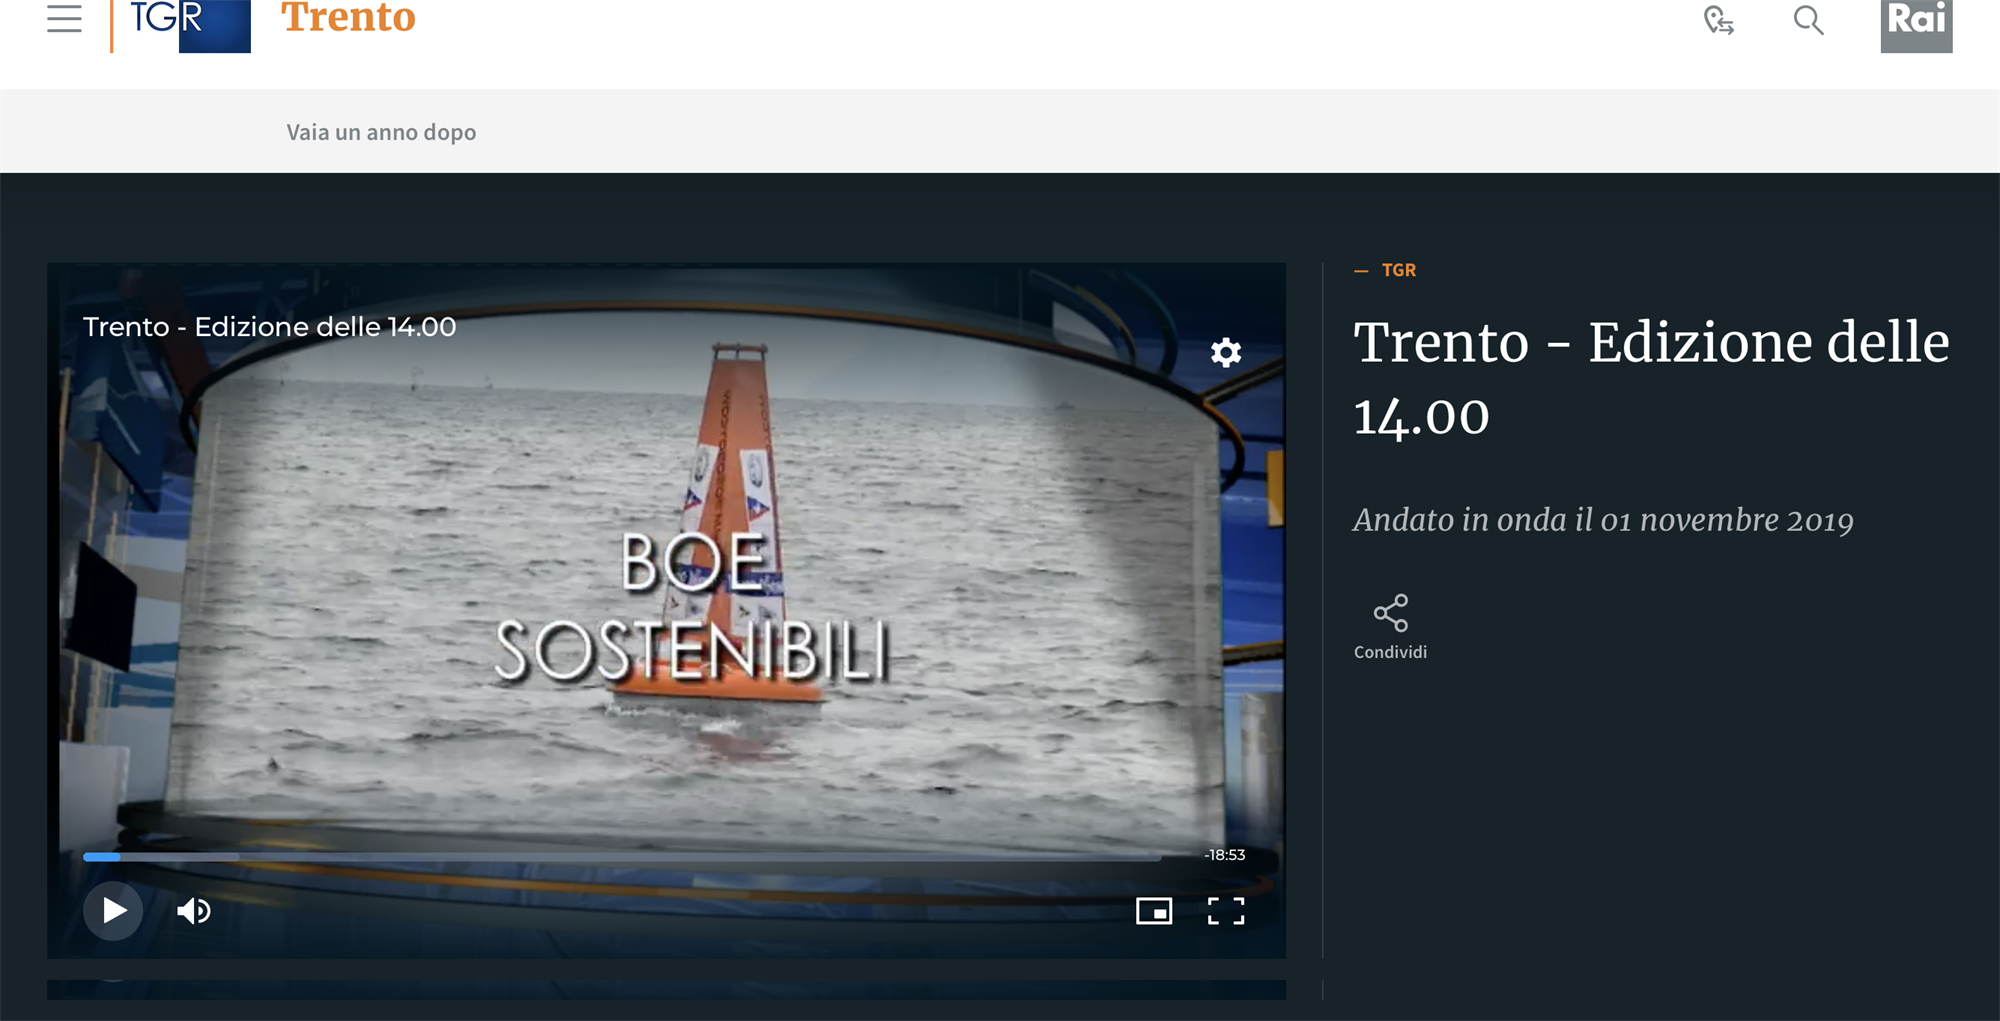Open the hamburger navigation menu
This screenshot has height=1021, width=2000.
click(64, 19)
